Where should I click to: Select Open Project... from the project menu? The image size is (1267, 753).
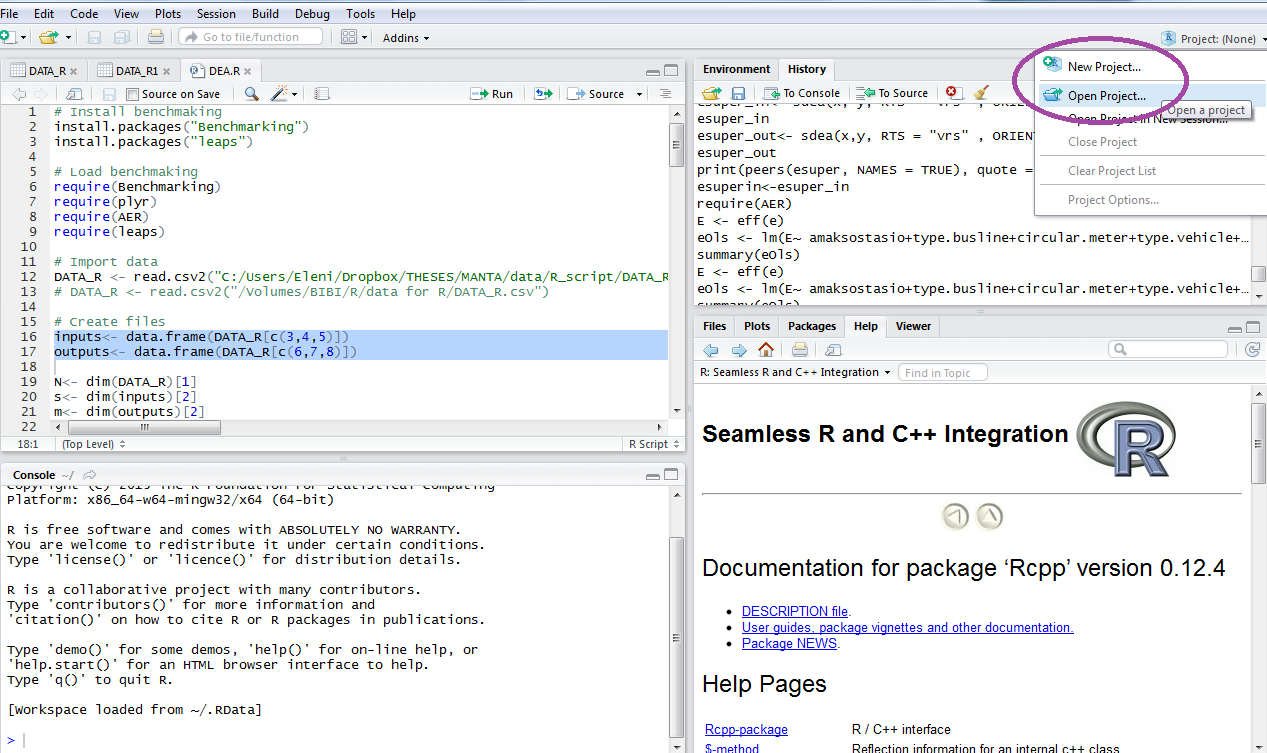1106,96
